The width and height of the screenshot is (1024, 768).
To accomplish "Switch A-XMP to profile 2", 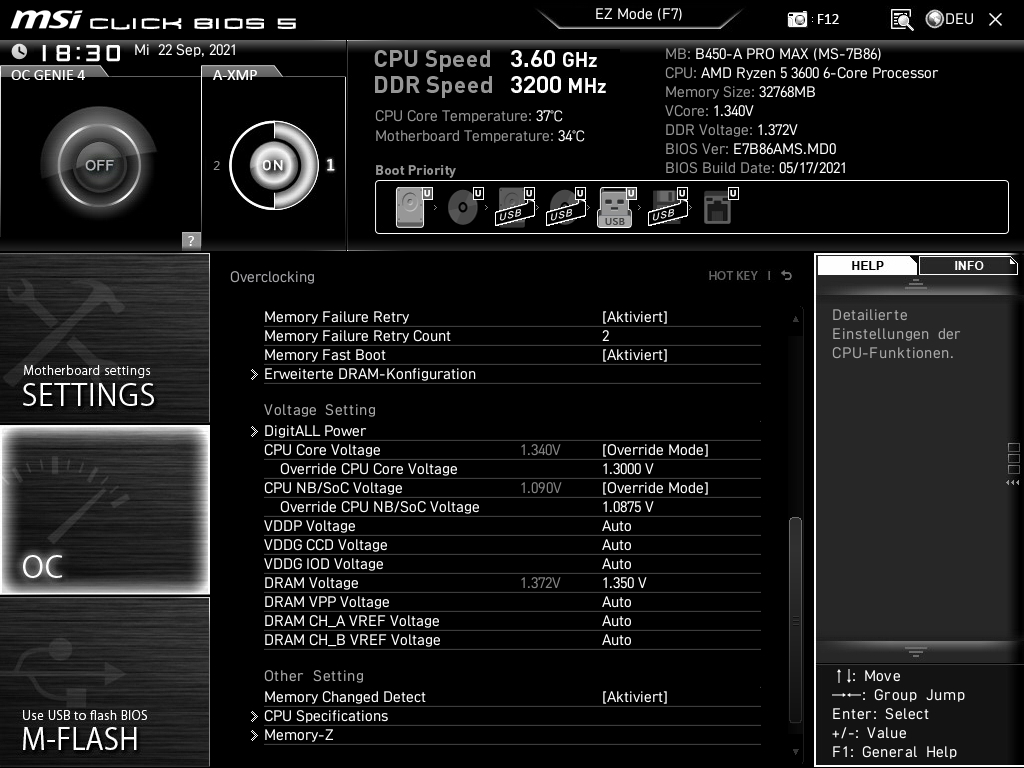I will (x=216, y=166).
